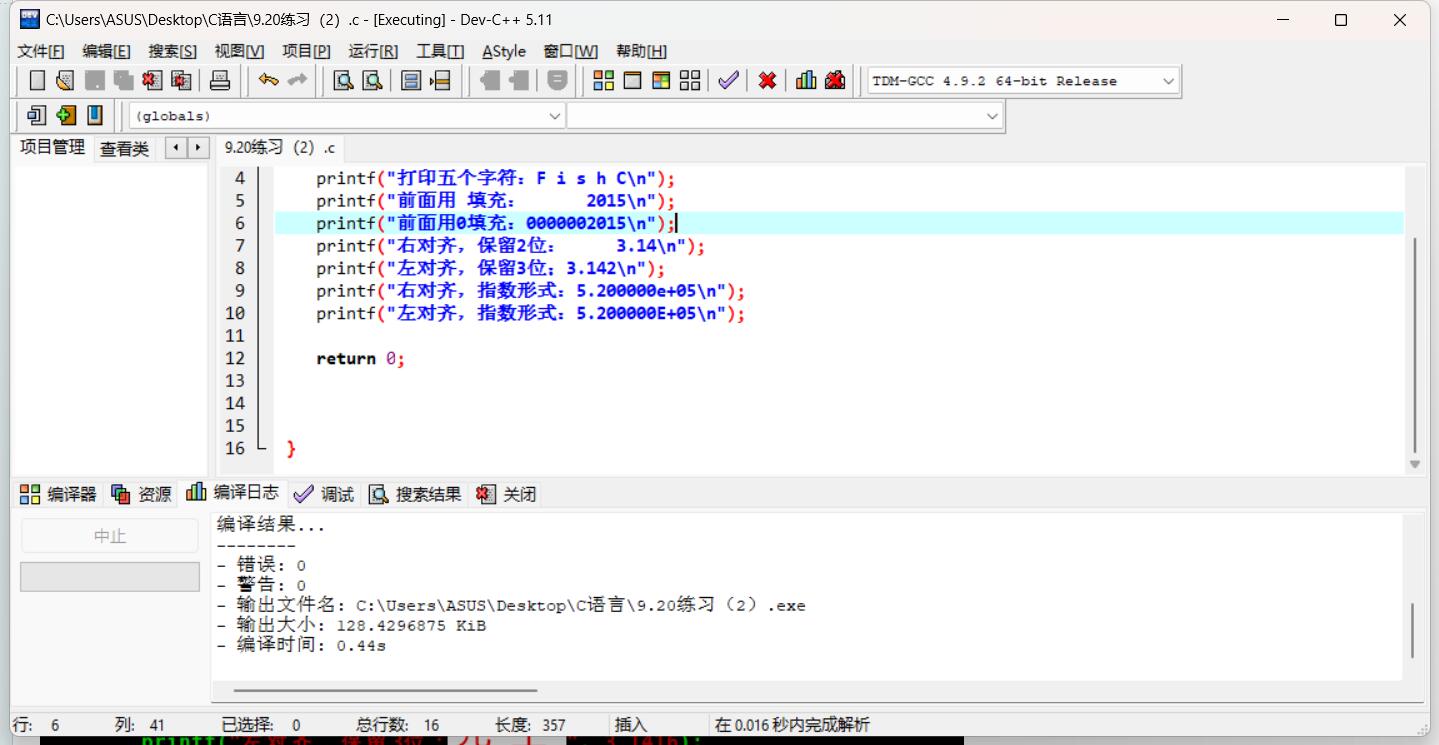Click the Open file toolbar icon
The height and width of the screenshot is (745, 1439).
pos(66,81)
